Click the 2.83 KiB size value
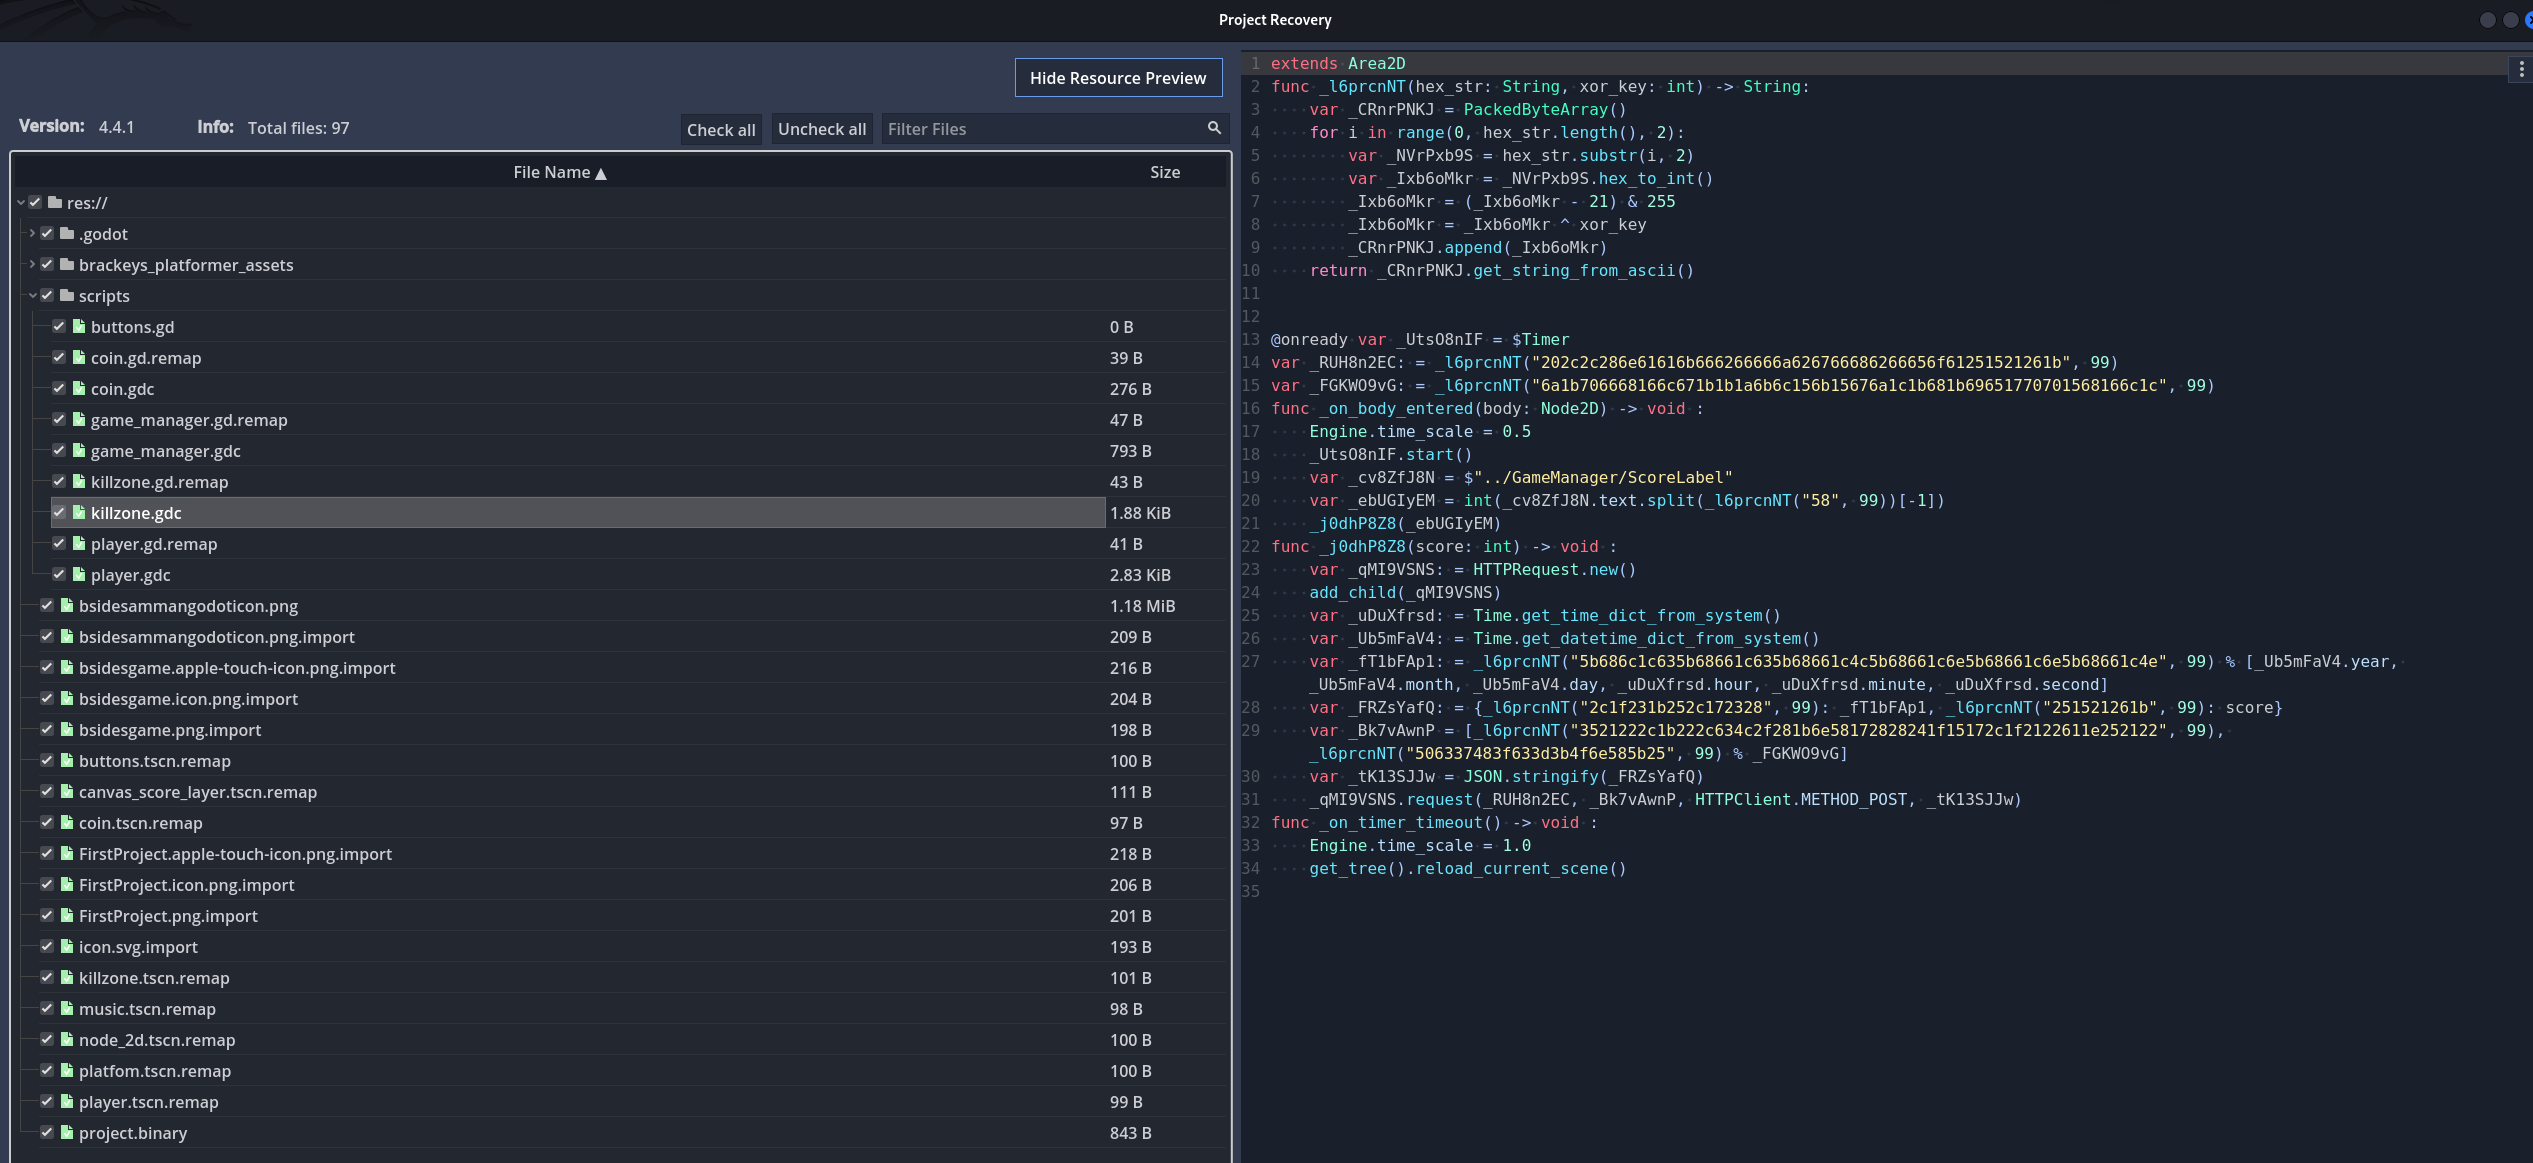2533x1163 pixels. 1140,575
